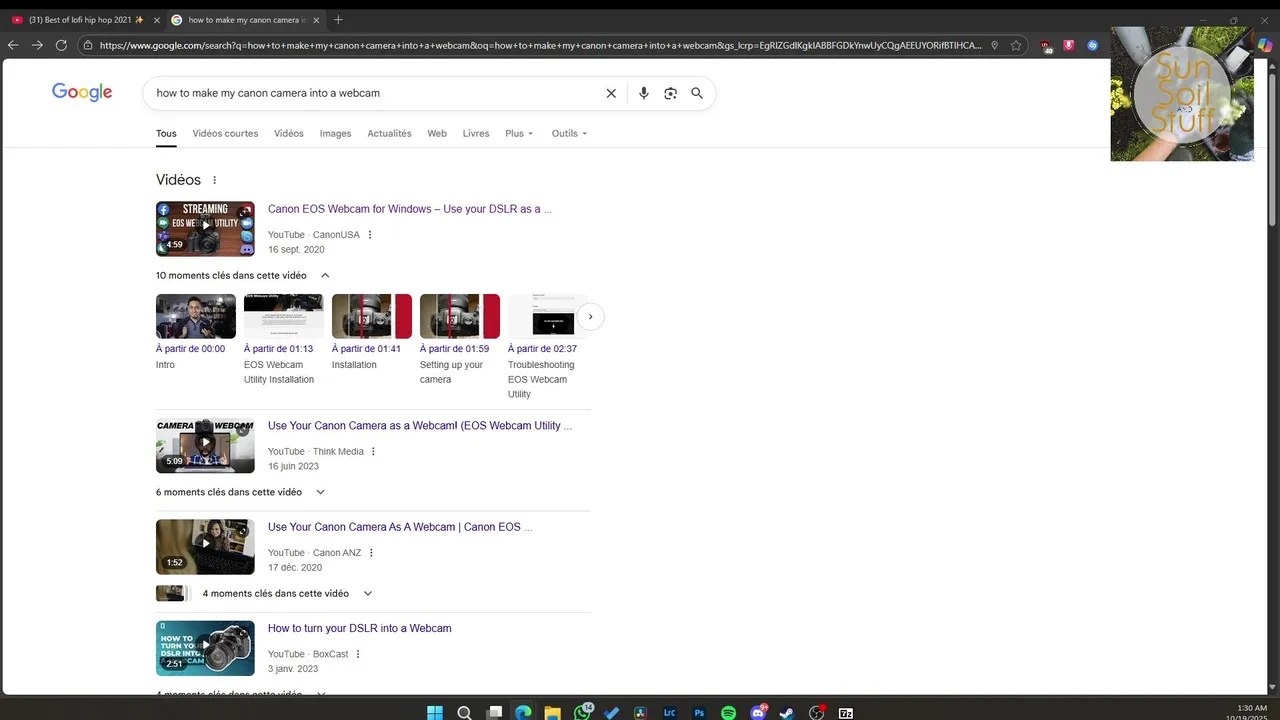
Task: Open Think Media EOS Webcam Utility link
Action: tap(420, 426)
